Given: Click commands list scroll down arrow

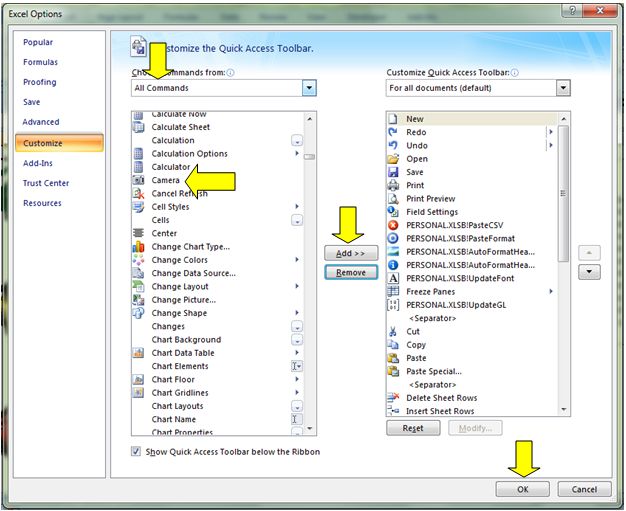Looking at the screenshot, I should pyautogui.click(x=310, y=428).
